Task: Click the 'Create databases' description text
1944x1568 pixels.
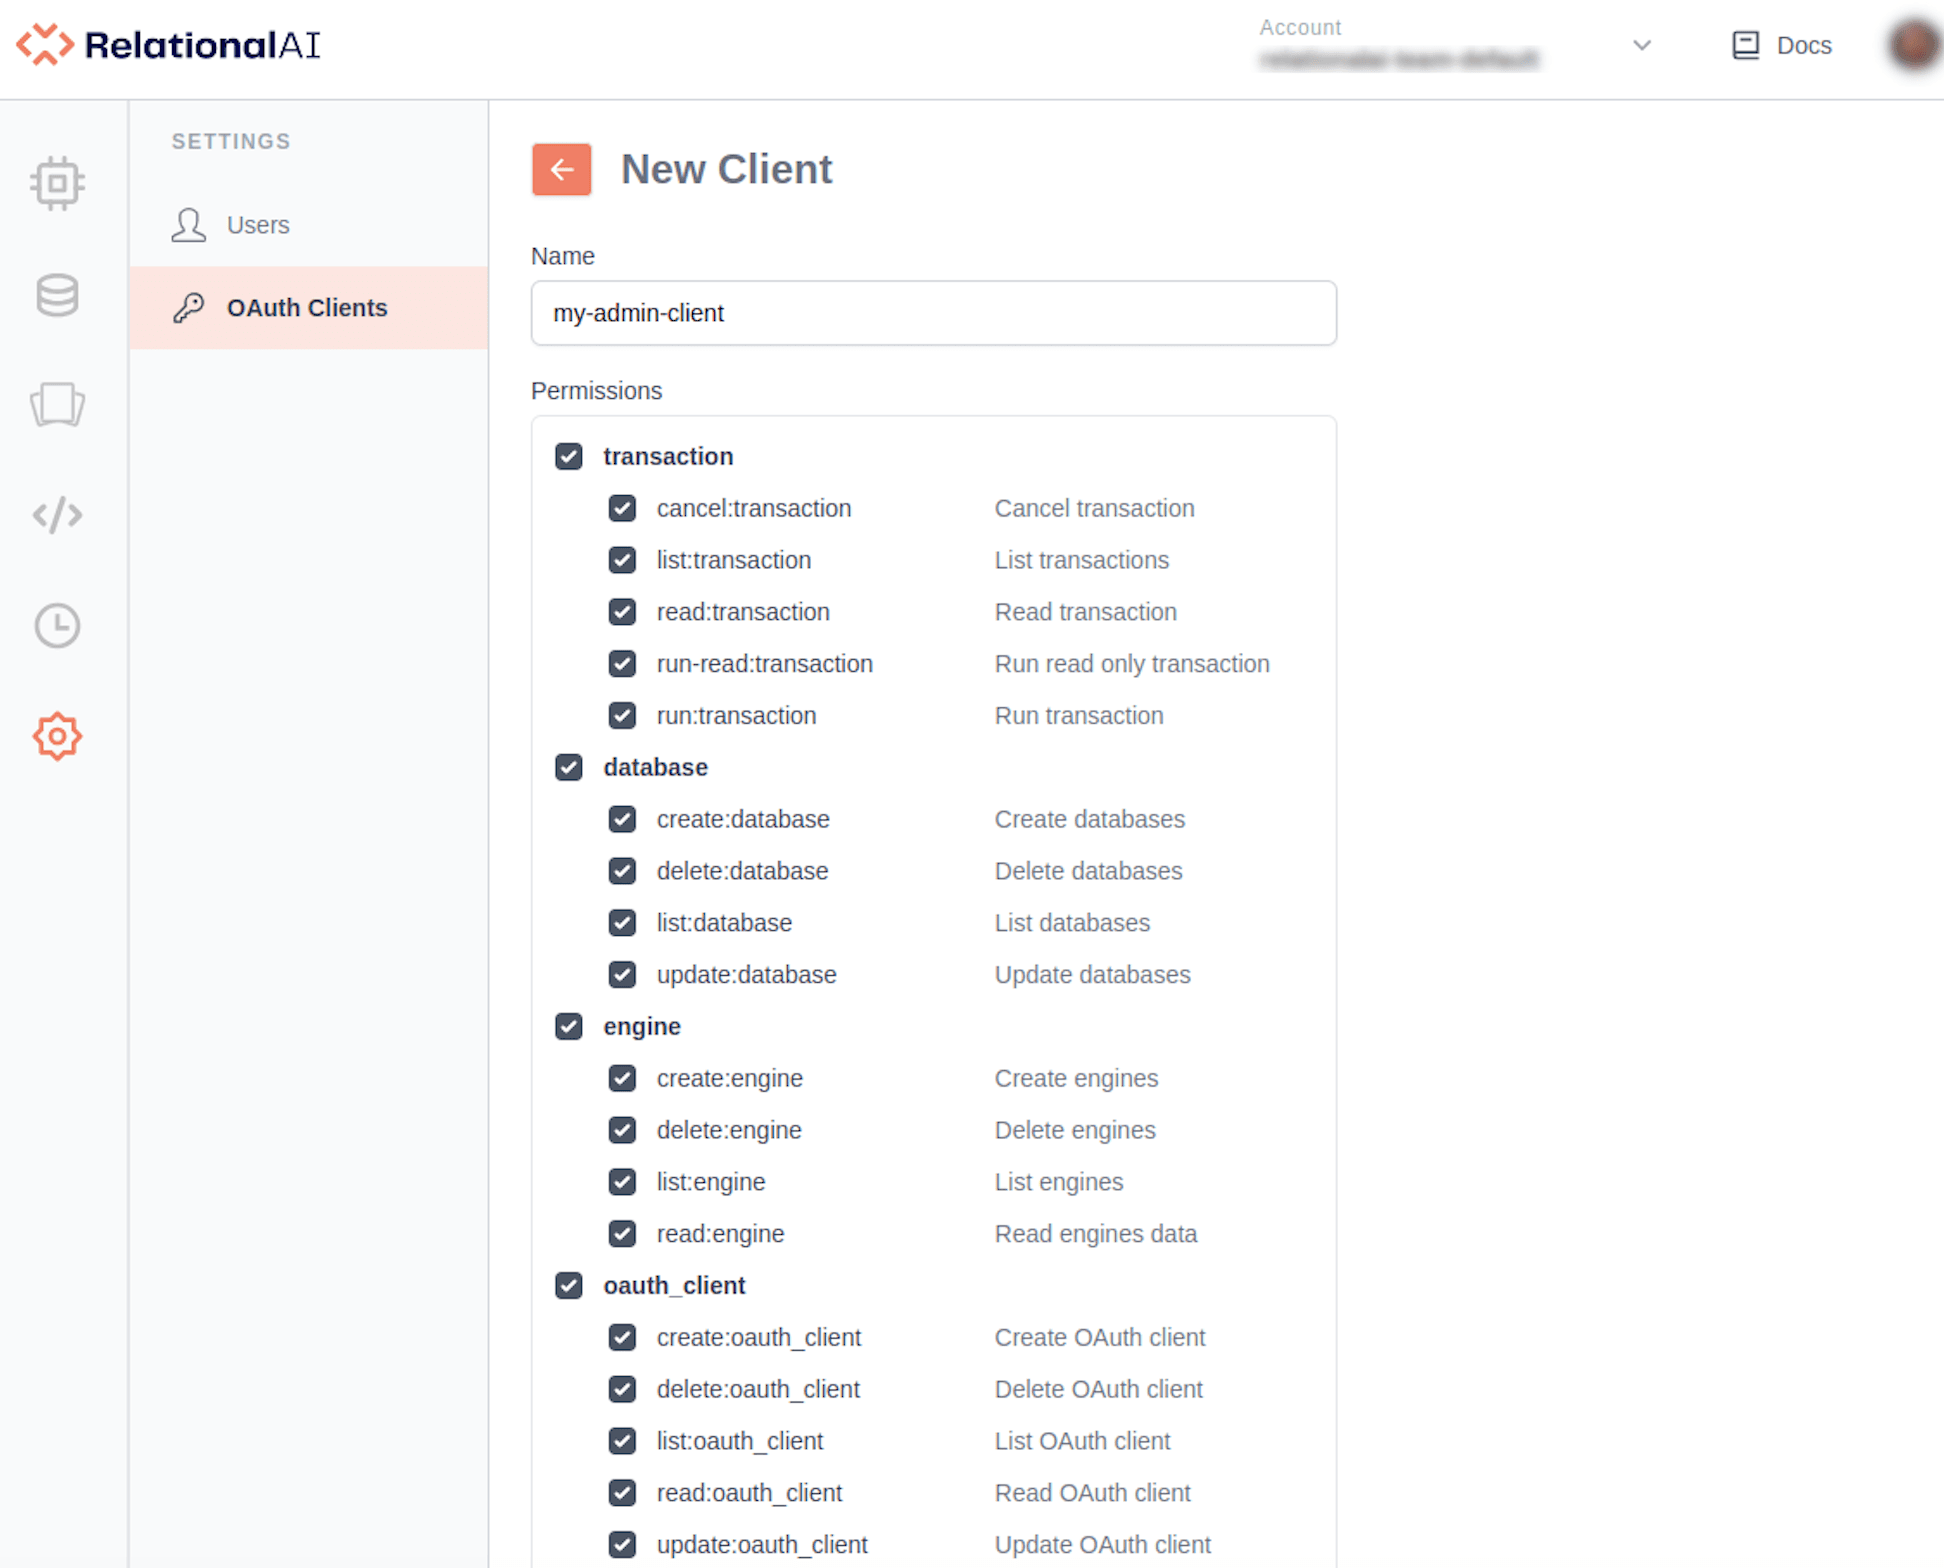Action: click(x=1089, y=819)
